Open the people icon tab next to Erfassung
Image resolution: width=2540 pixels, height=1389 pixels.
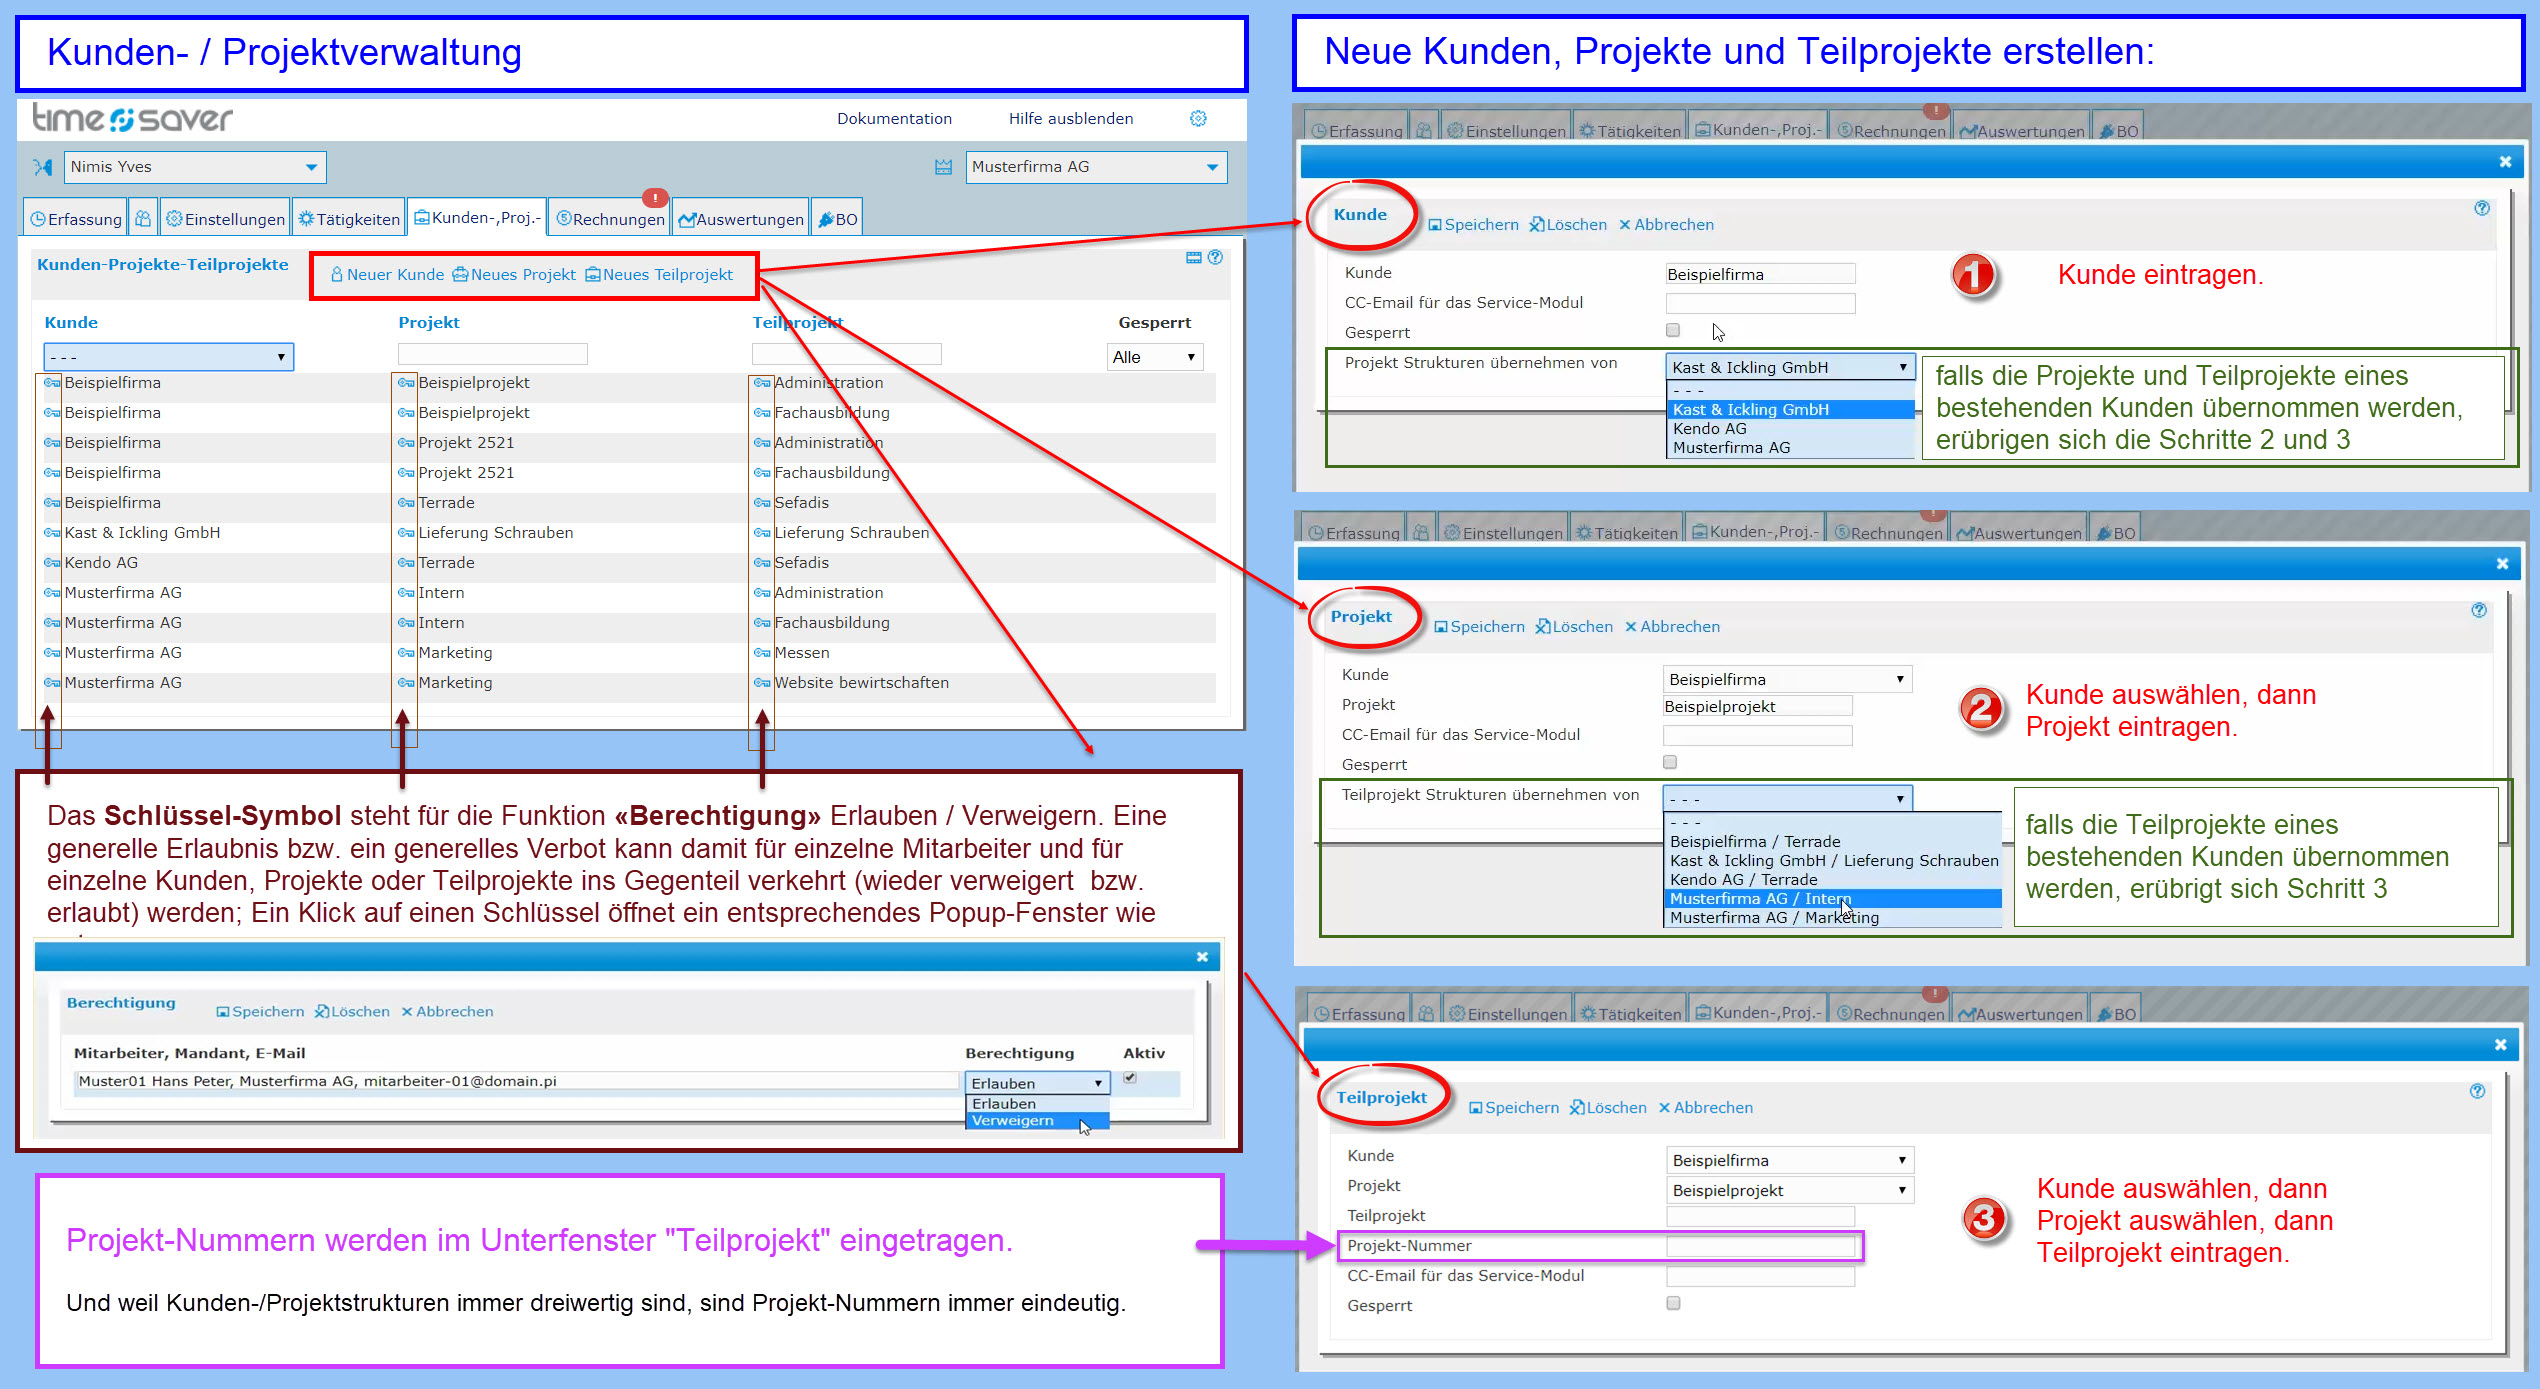pyautogui.click(x=143, y=218)
